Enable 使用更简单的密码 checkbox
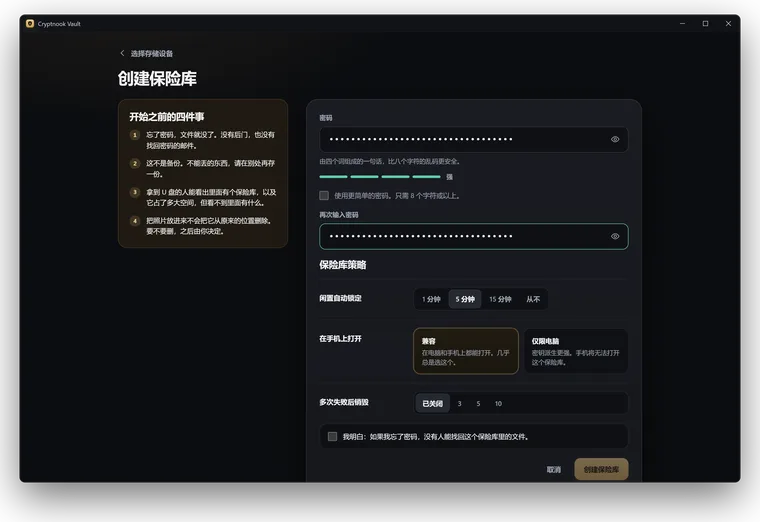The image size is (760, 522). coord(324,195)
